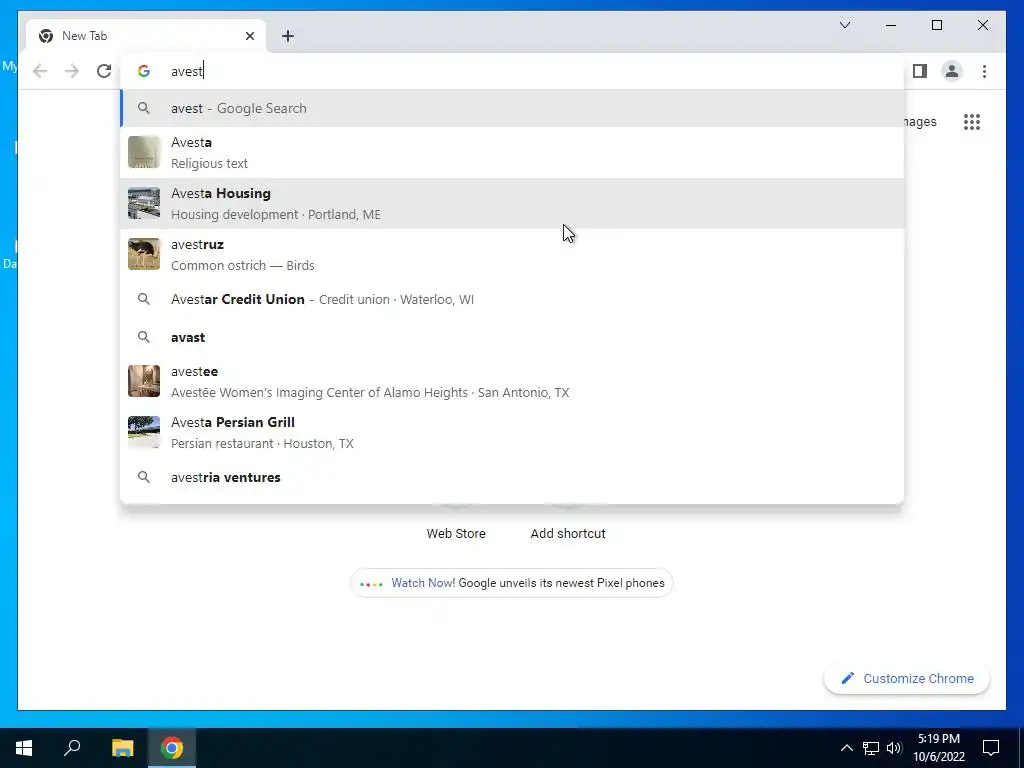Screen dimensions: 1024x768
Task: Open File Explorer from taskbar
Action: [x=122, y=748]
